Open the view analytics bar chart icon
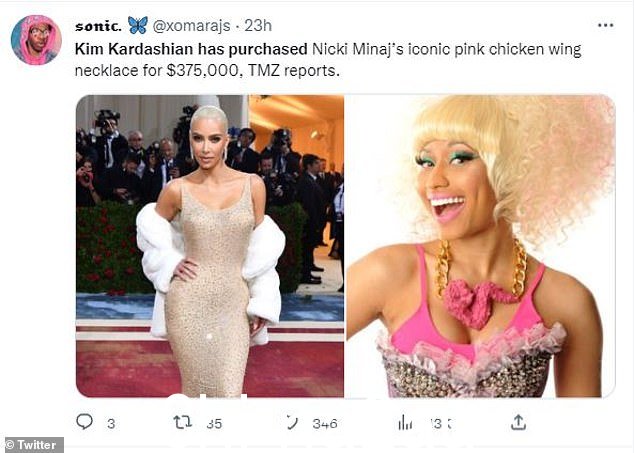634x453 pixels. pos(405,423)
